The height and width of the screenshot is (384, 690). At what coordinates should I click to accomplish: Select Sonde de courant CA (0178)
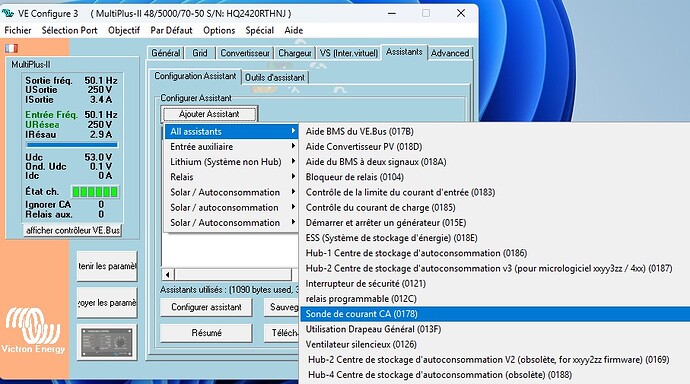click(495, 314)
